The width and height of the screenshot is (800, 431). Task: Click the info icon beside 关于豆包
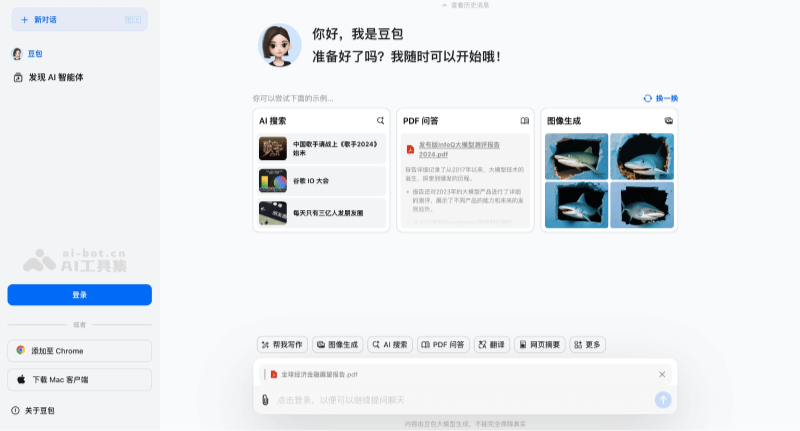coord(15,411)
